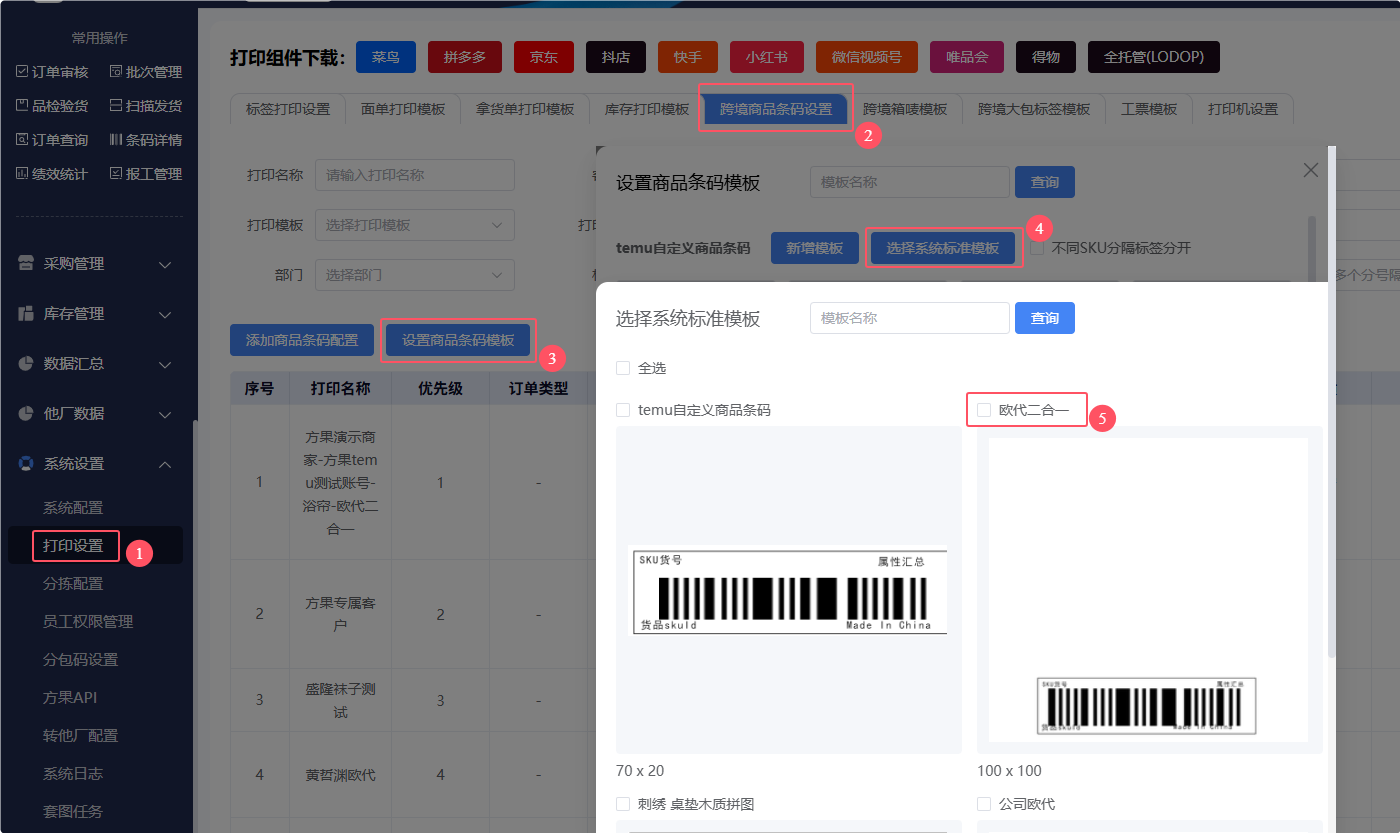
Task: Open the 工票模板 tab
Action: click(1149, 109)
